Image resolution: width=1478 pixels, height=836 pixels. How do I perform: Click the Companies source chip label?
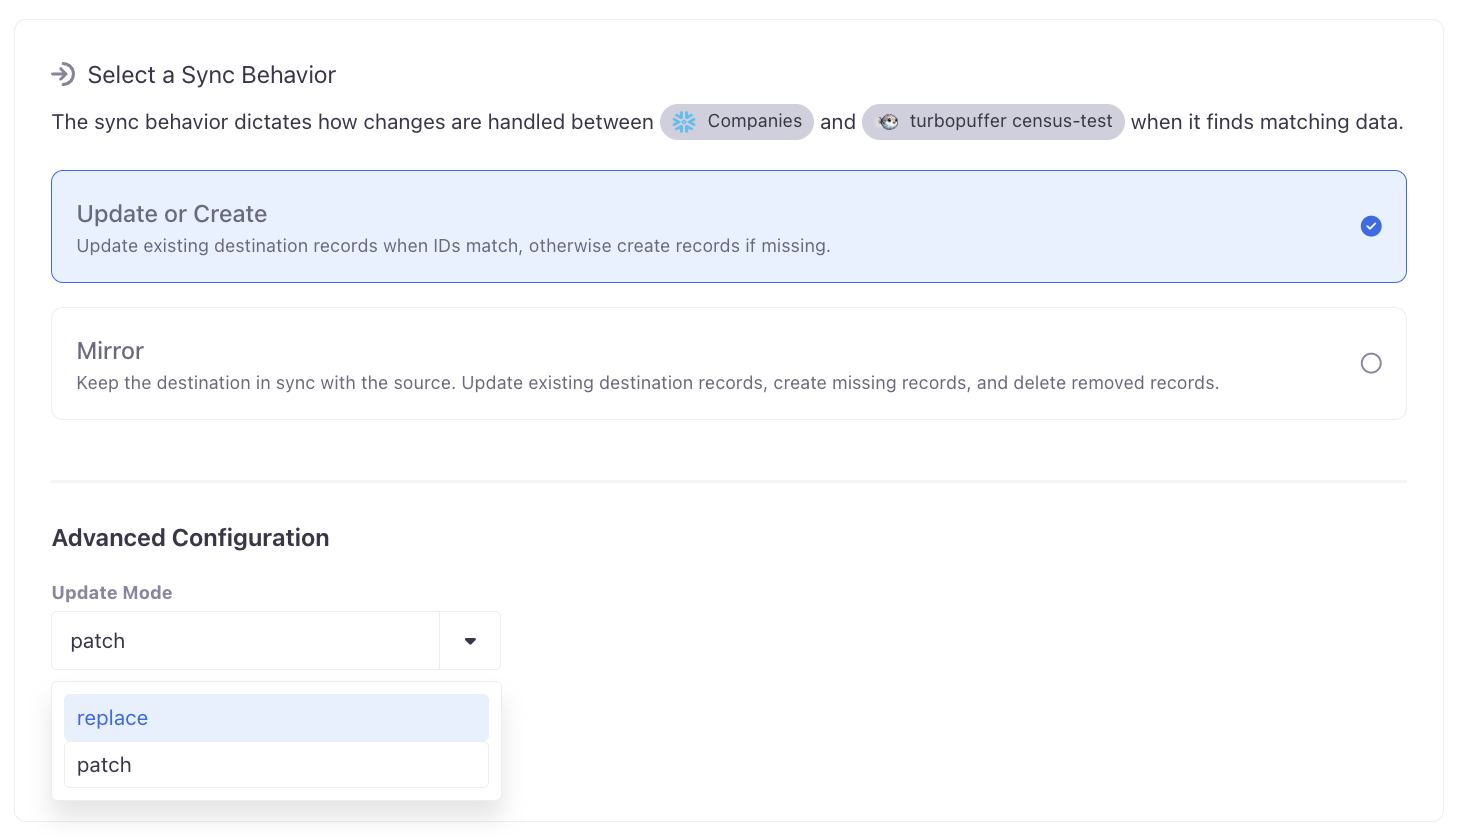tap(754, 121)
